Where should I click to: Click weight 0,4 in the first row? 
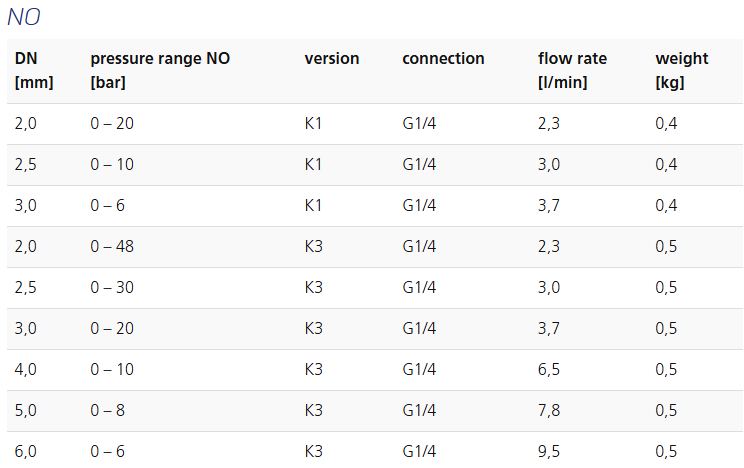[666, 123]
